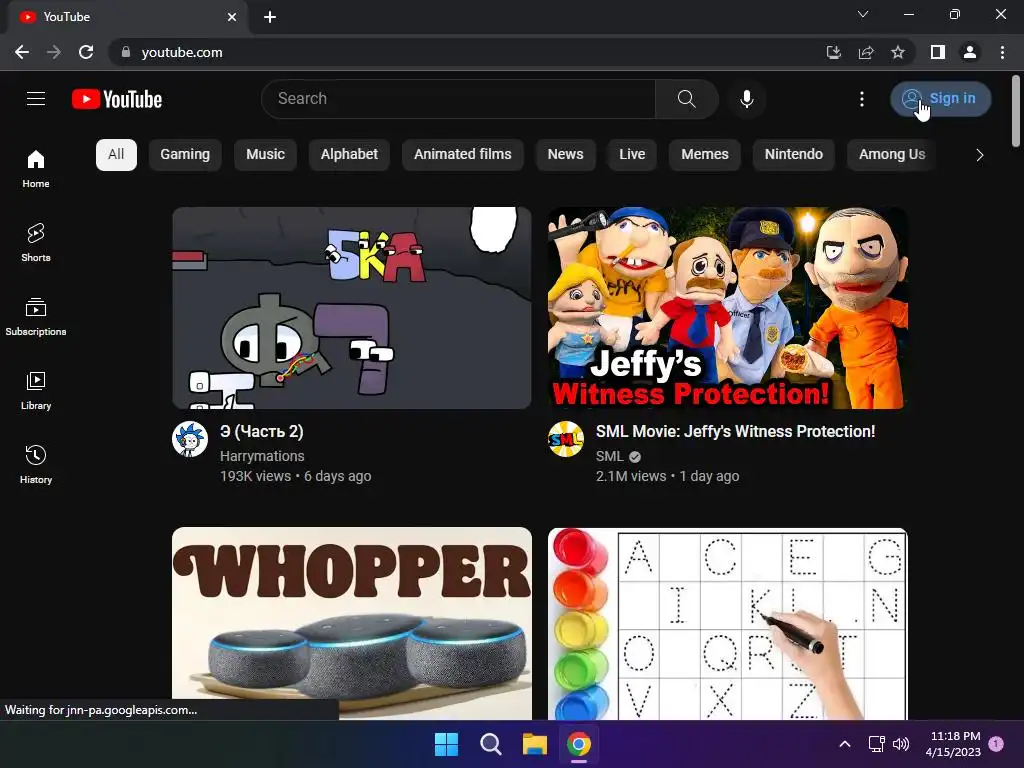The width and height of the screenshot is (1024, 768).
Task: Open YouTube settings three-dot menu
Action: [862, 99]
